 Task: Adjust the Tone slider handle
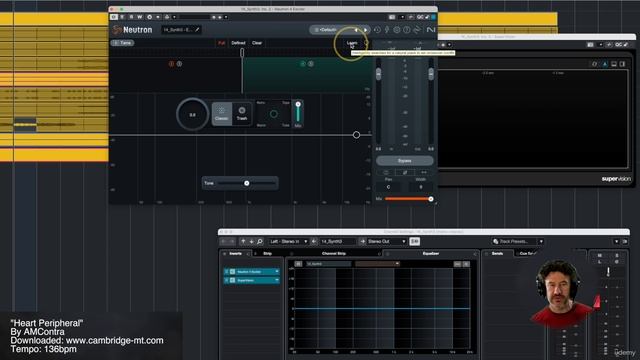247,183
